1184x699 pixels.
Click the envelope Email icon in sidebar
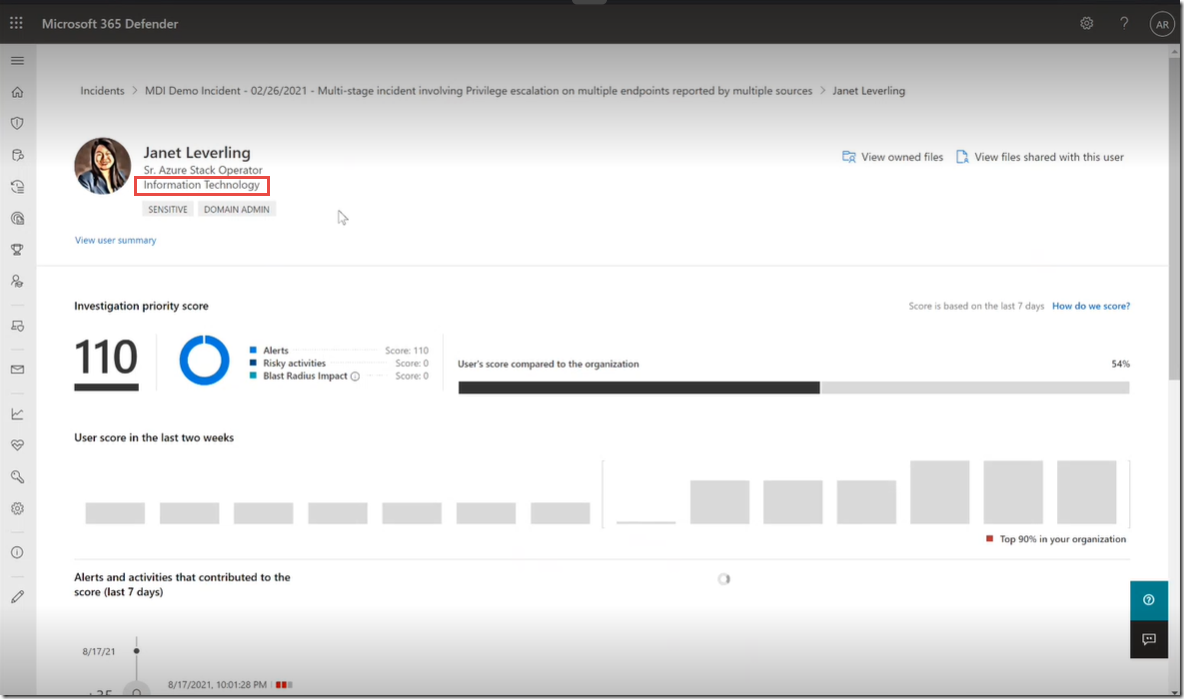point(17,369)
